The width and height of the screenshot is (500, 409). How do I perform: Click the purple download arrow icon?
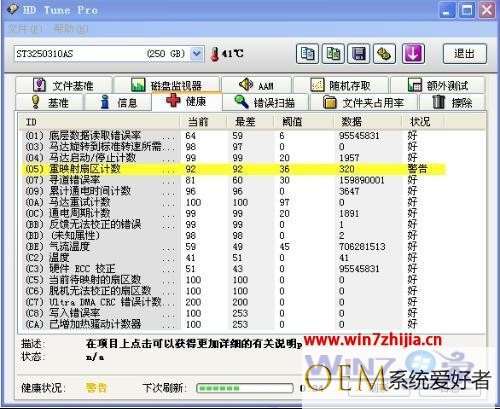tap(413, 53)
